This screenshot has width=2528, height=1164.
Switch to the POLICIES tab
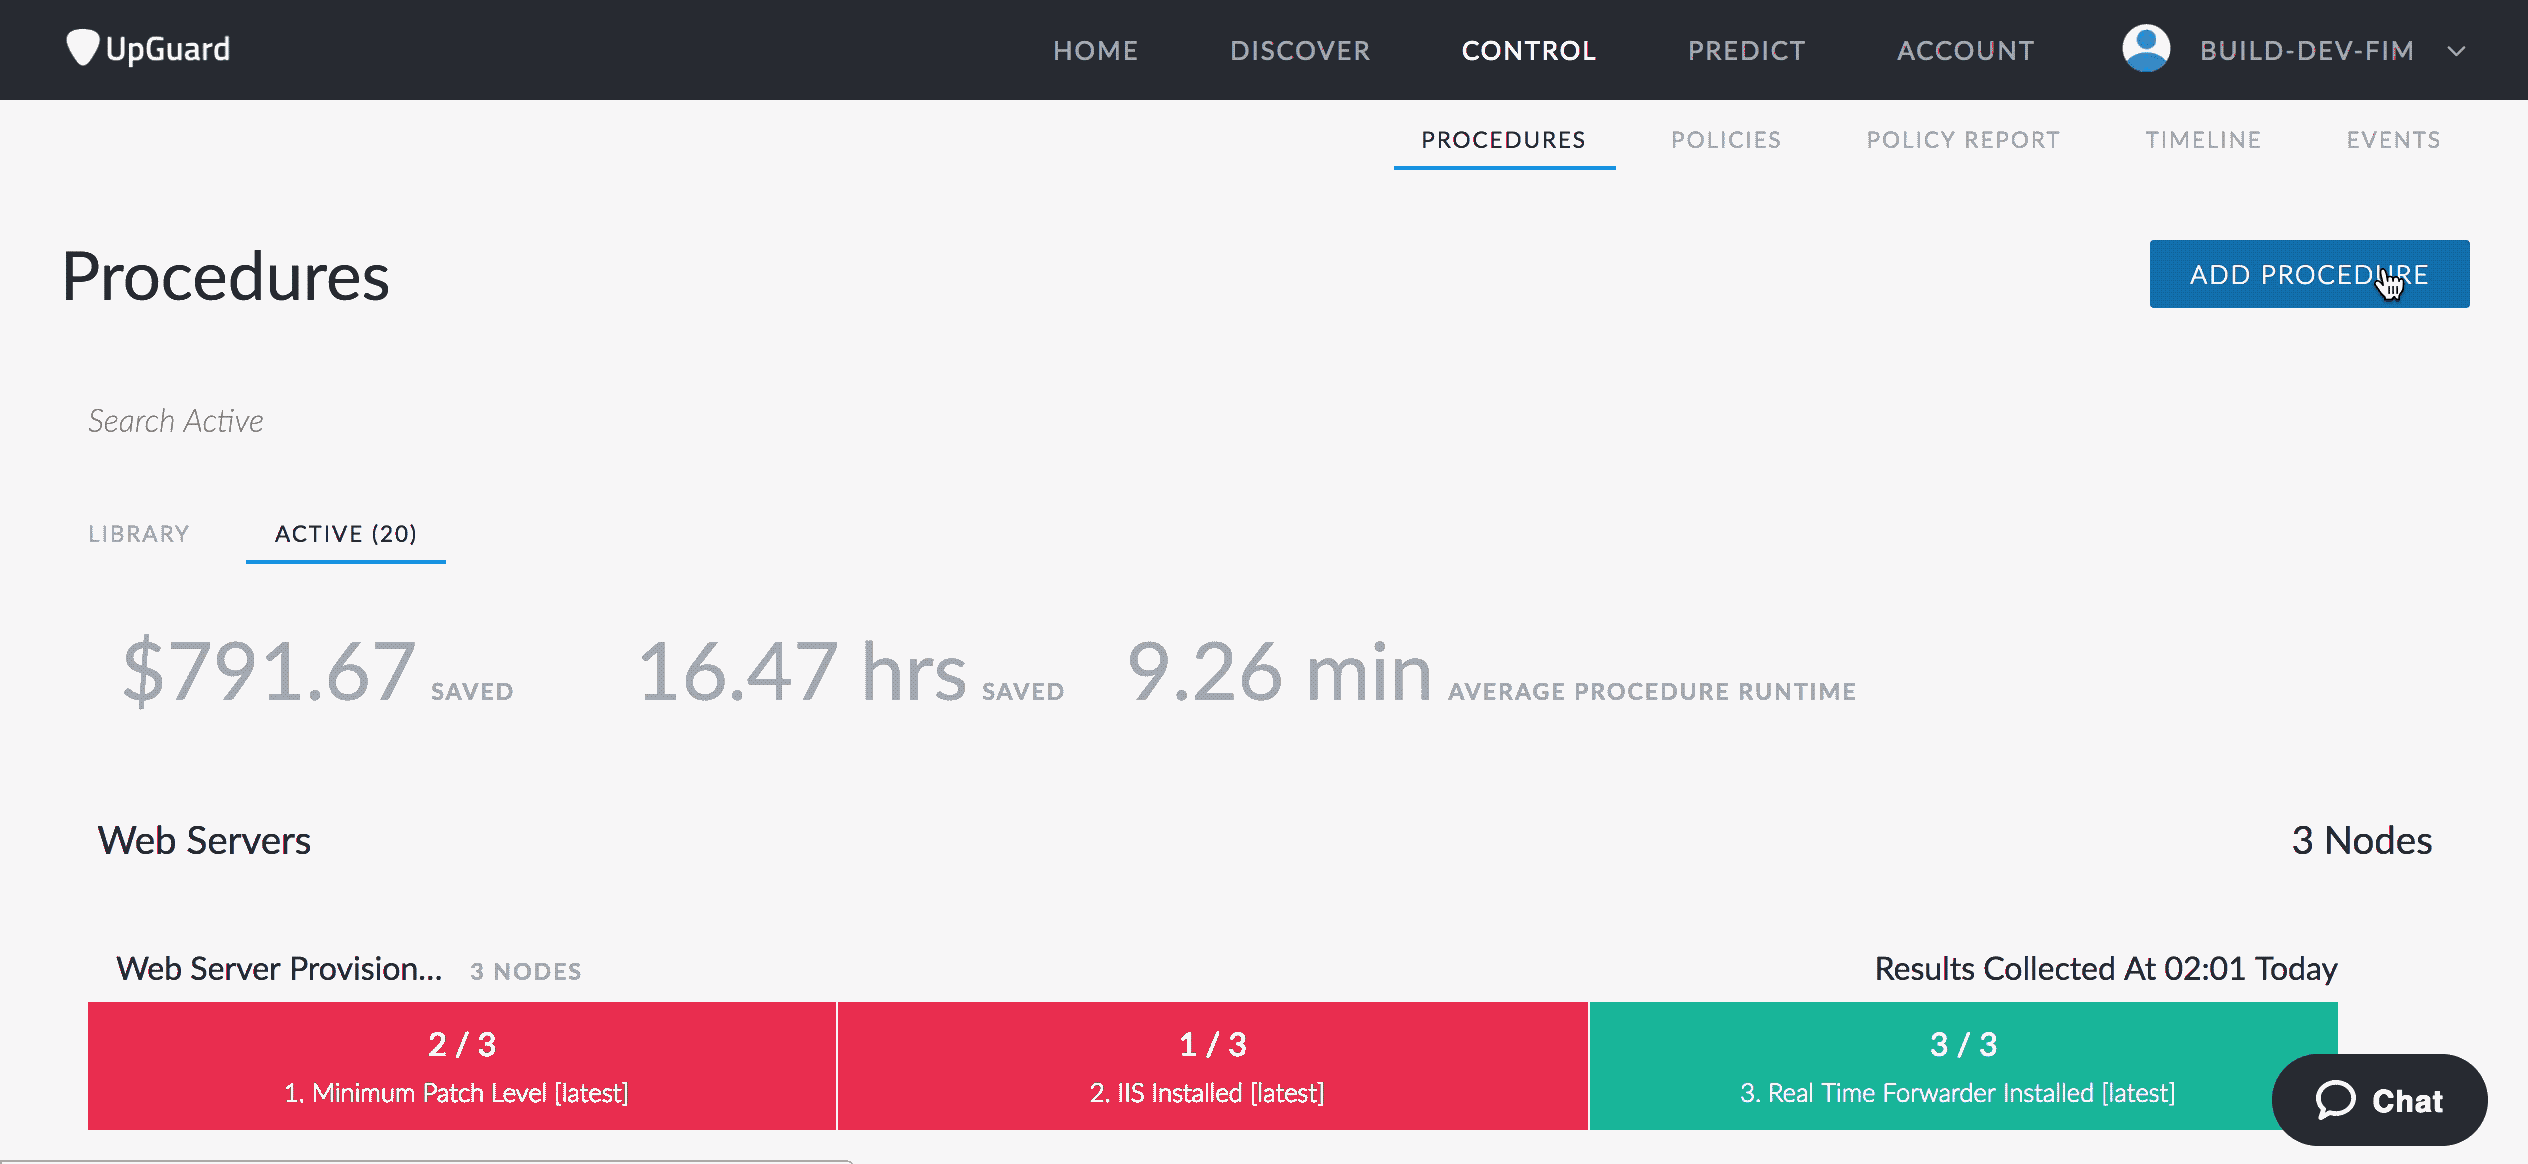point(1726,140)
